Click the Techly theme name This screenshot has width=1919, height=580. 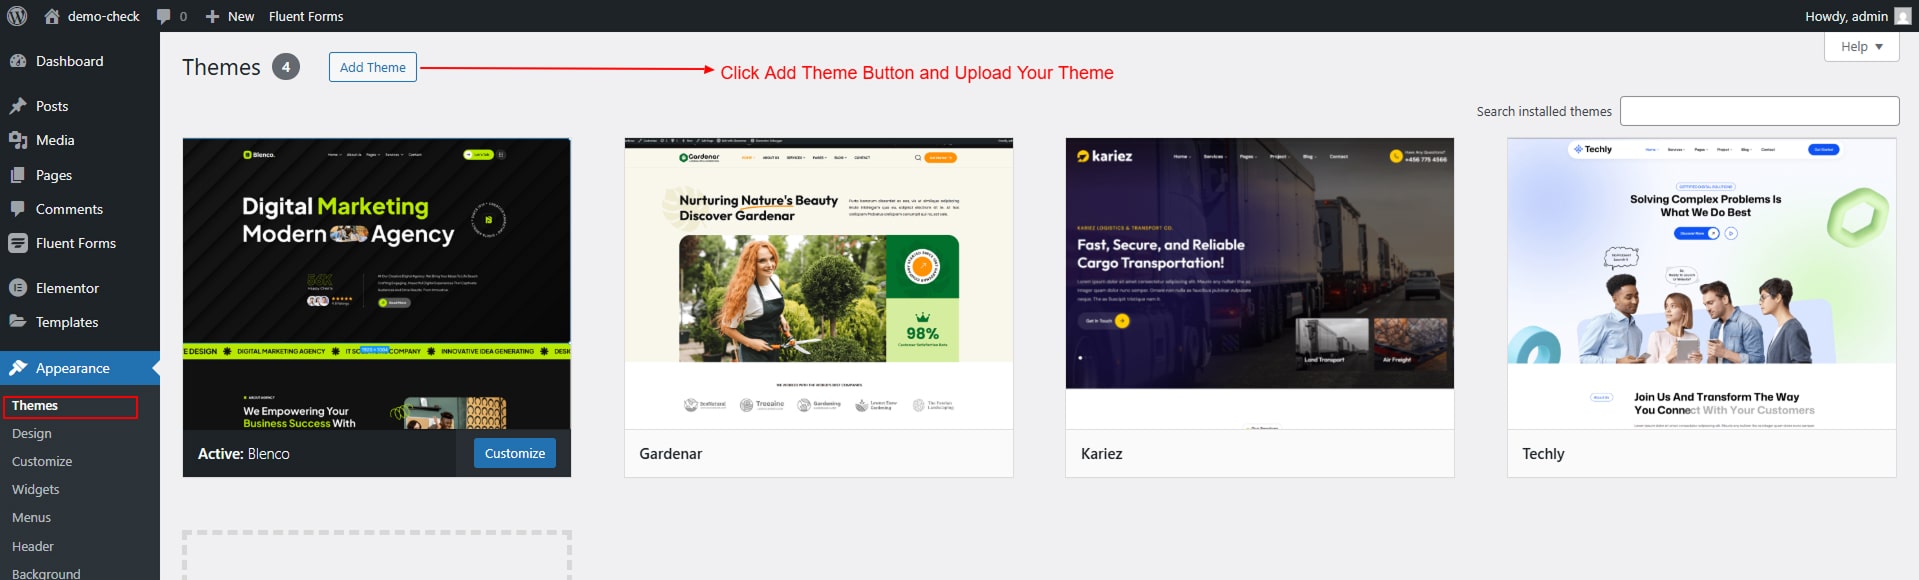[1543, 454]
